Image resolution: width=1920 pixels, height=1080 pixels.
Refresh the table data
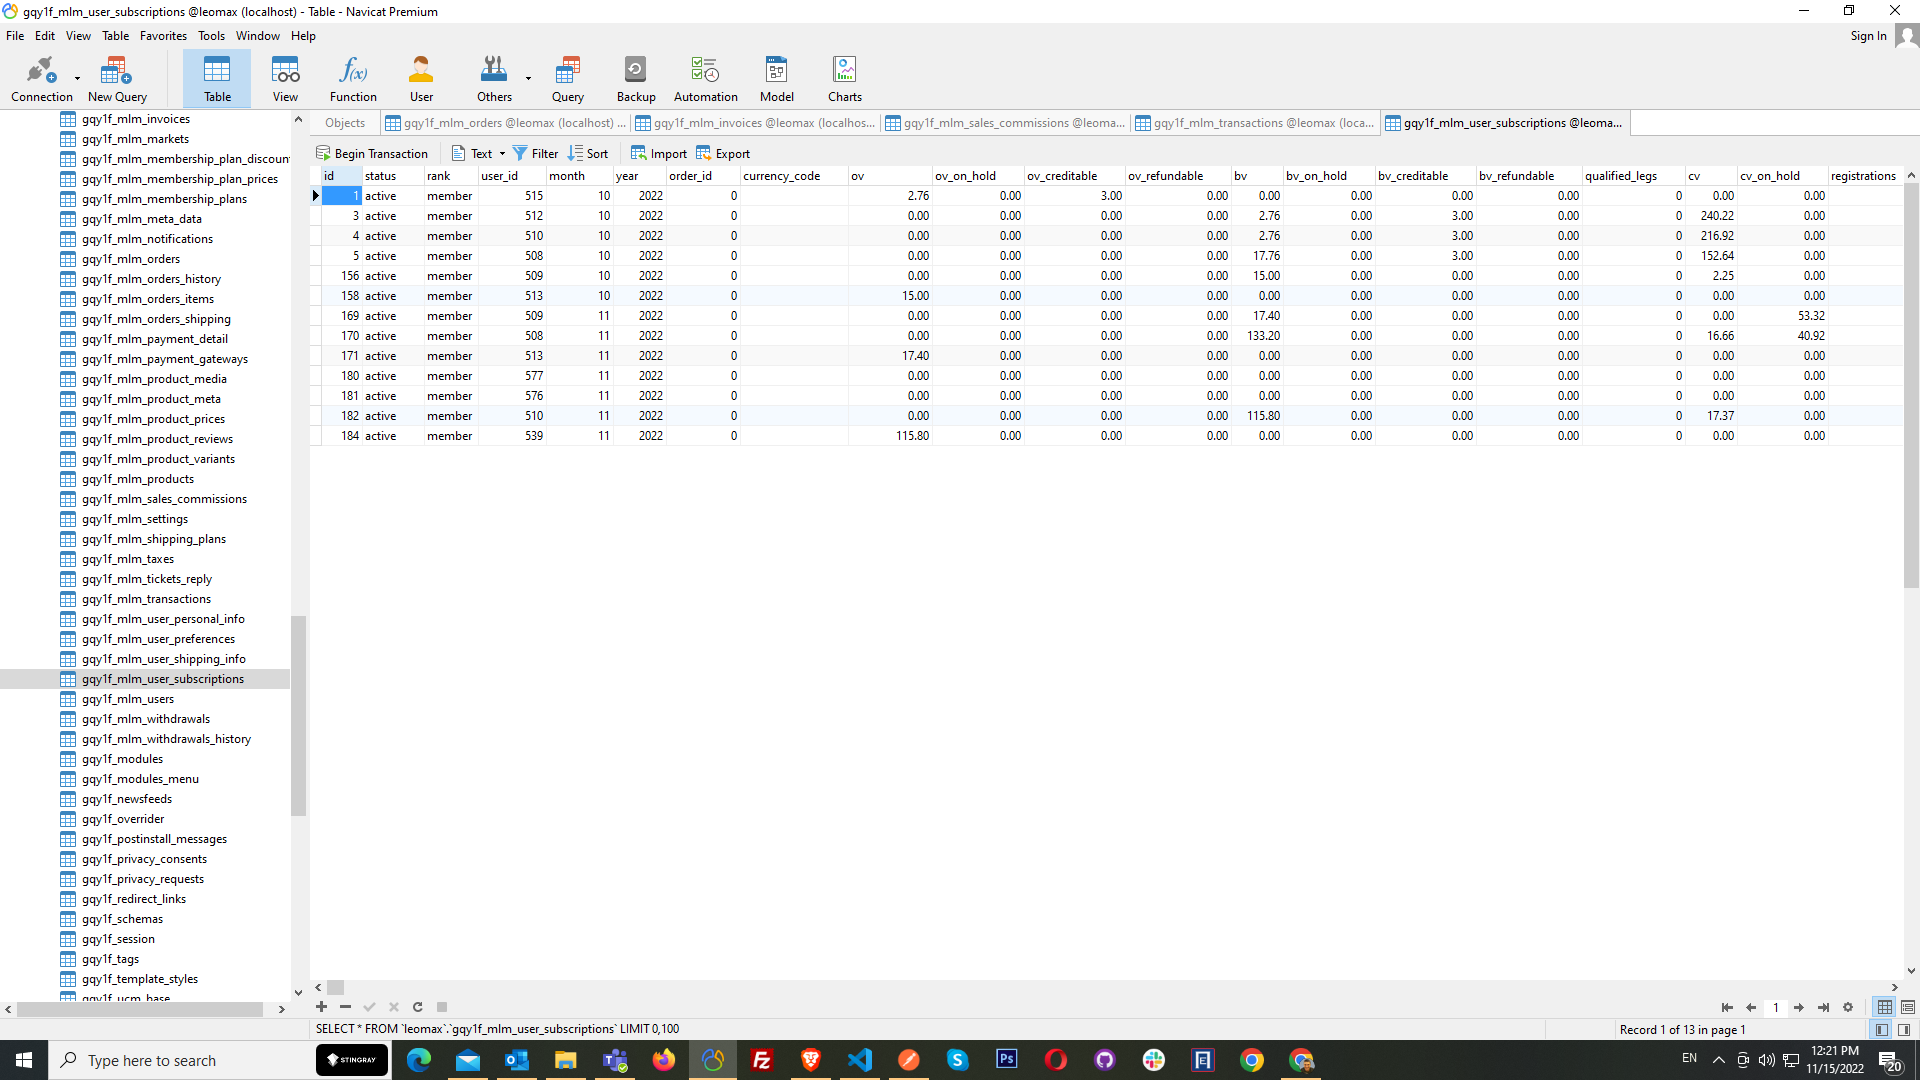pos(417,1007)
